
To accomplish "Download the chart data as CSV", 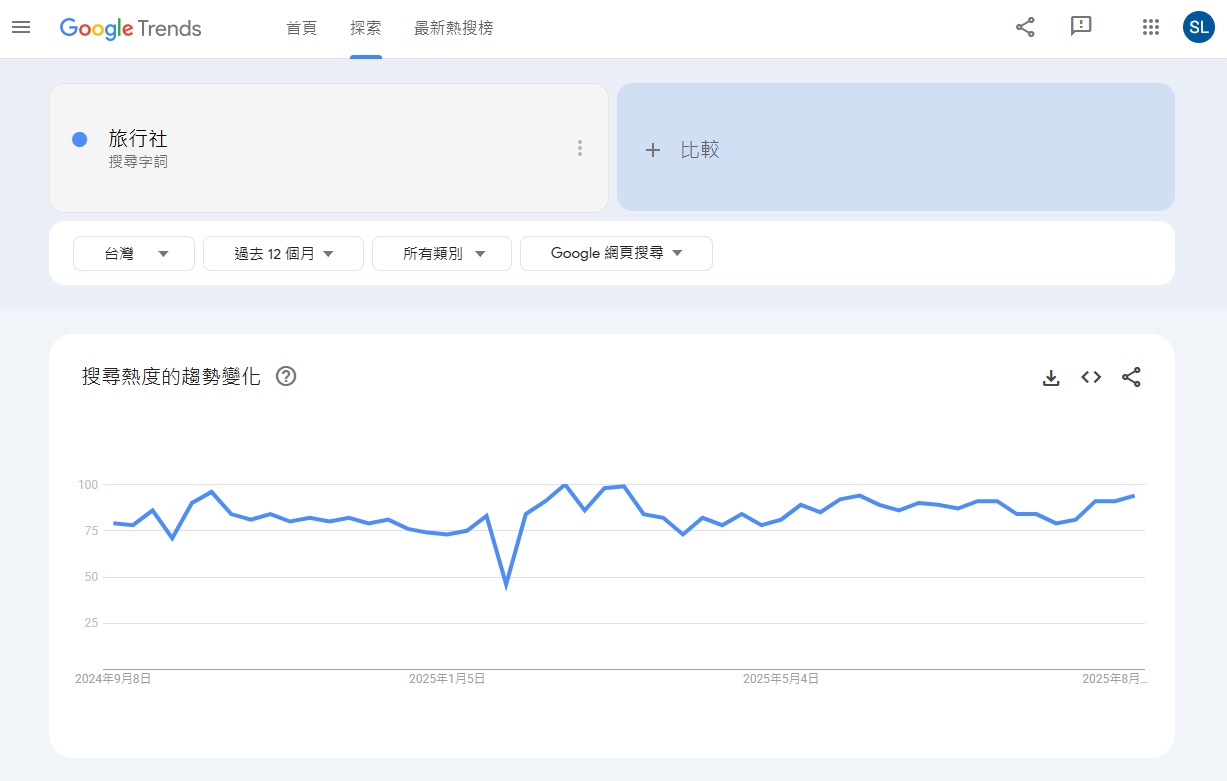I will click(x=1051, y=377).
